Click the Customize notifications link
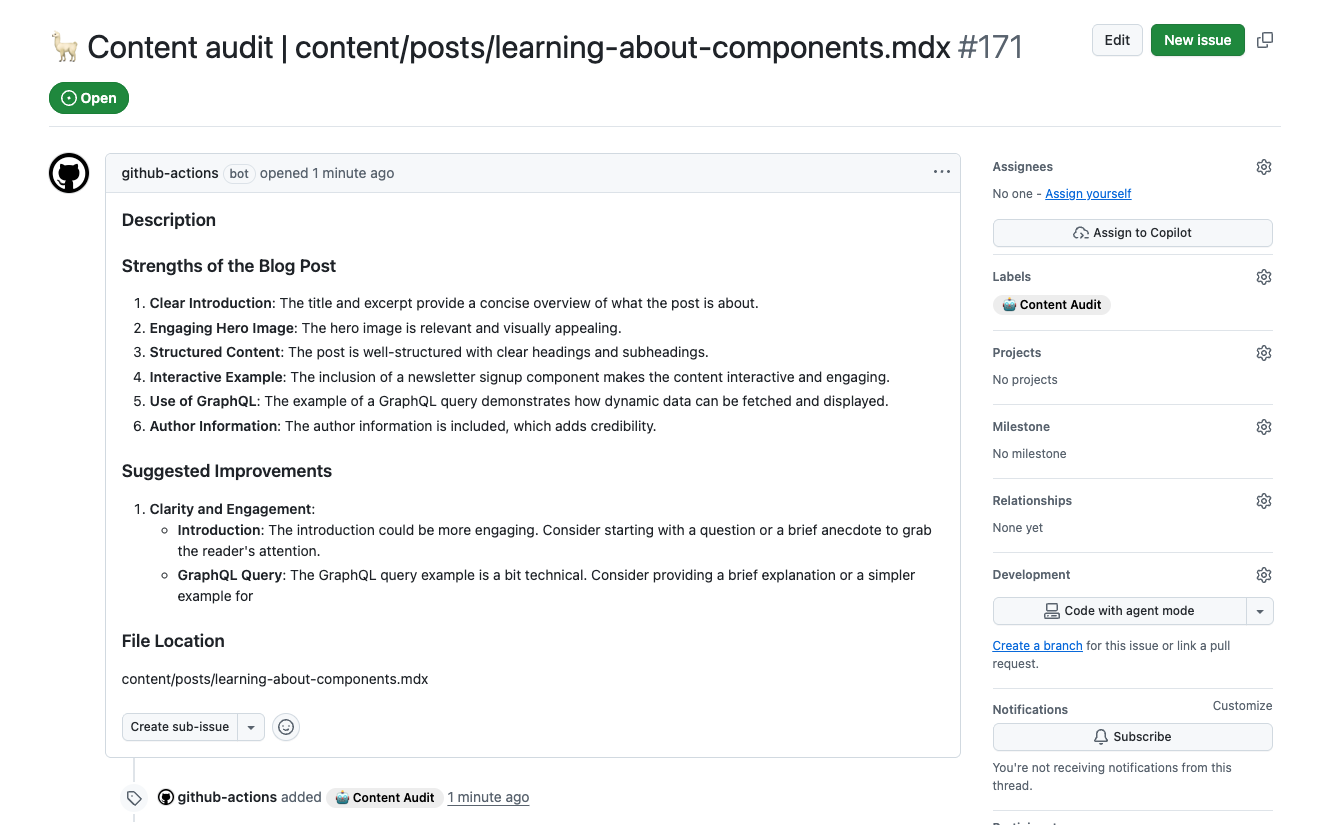The width and height of the screenshot is (1339, 825). 1242,705
